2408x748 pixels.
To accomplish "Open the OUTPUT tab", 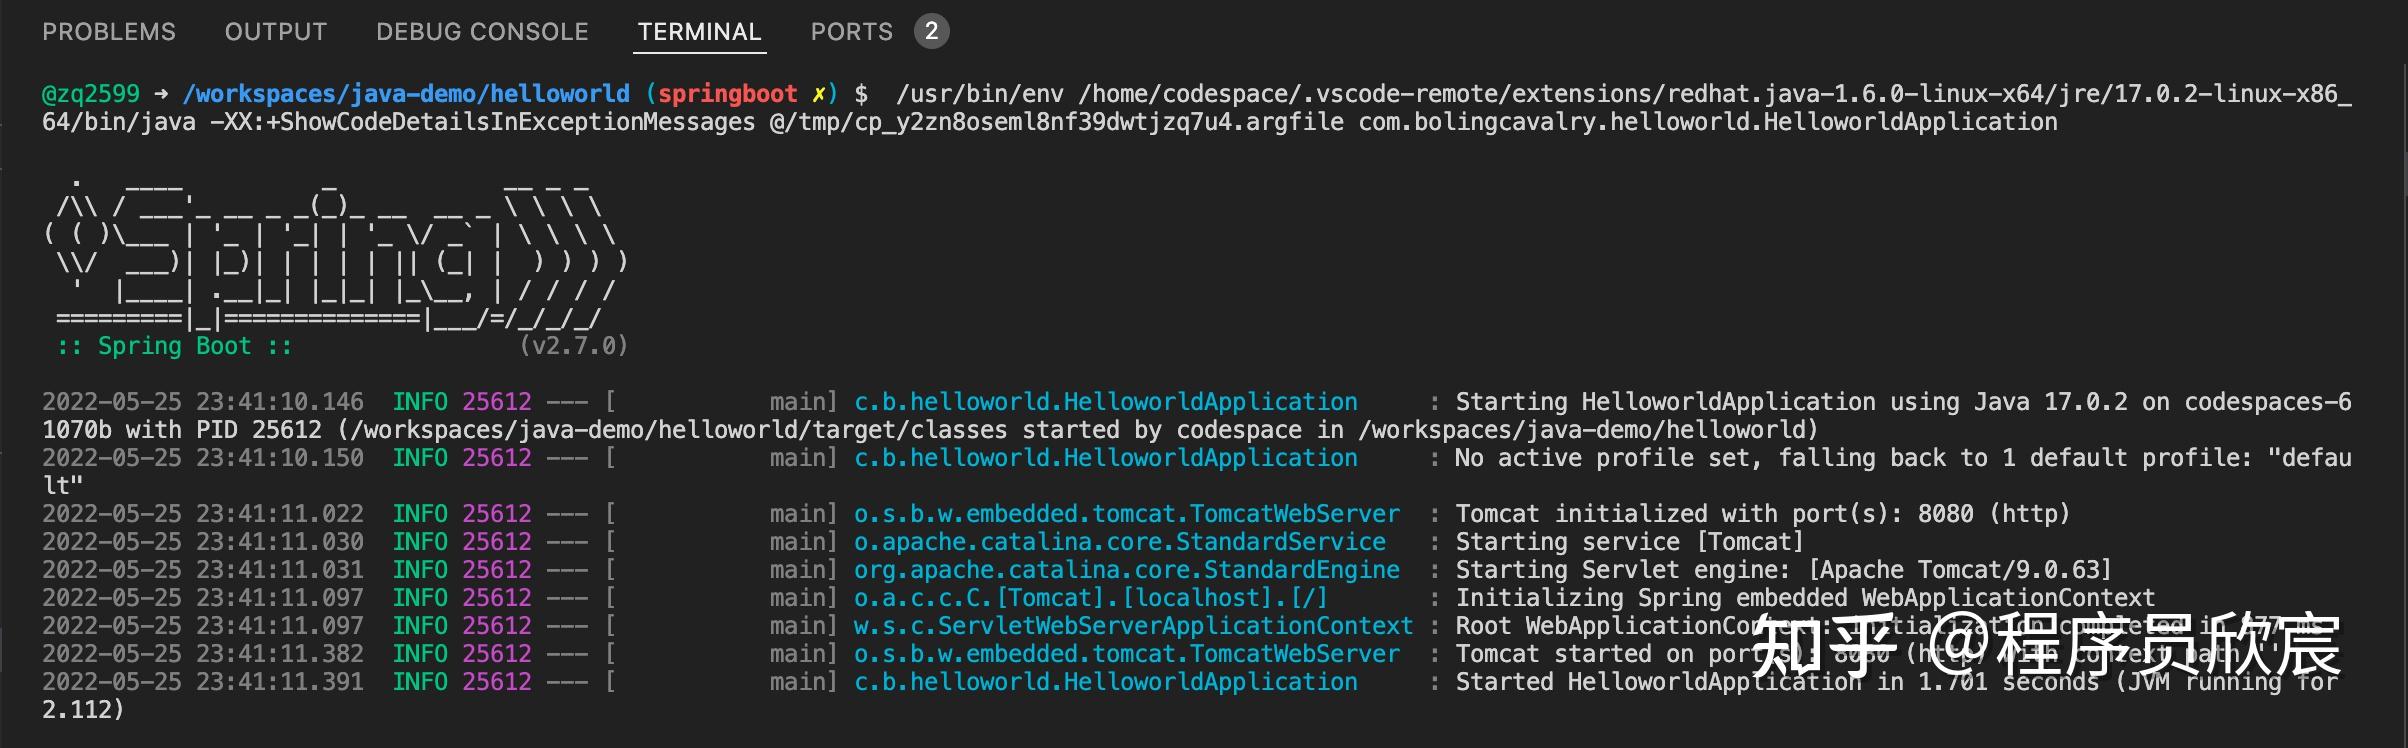I will click(275, 32).
